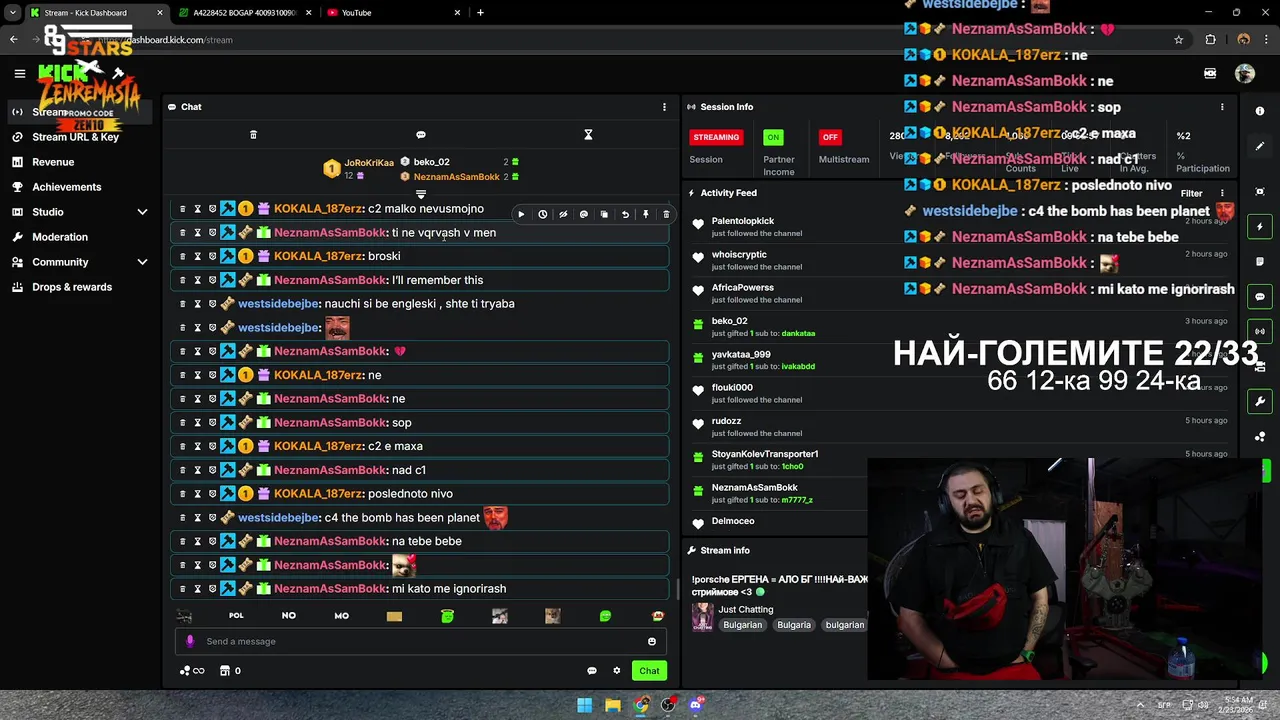The image size is (1280, 720).
Task: Toggle broadcast signal icon in right sidebar
Action: pos(1260,331)
